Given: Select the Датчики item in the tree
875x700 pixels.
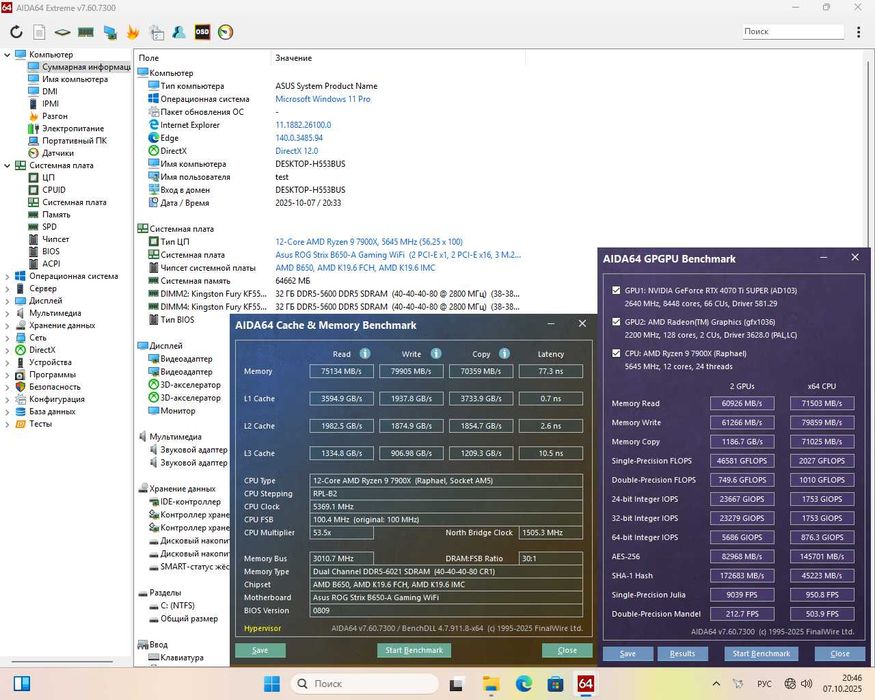Looking at the screenshot, I should pyautogui.click(x=57, y=153).
